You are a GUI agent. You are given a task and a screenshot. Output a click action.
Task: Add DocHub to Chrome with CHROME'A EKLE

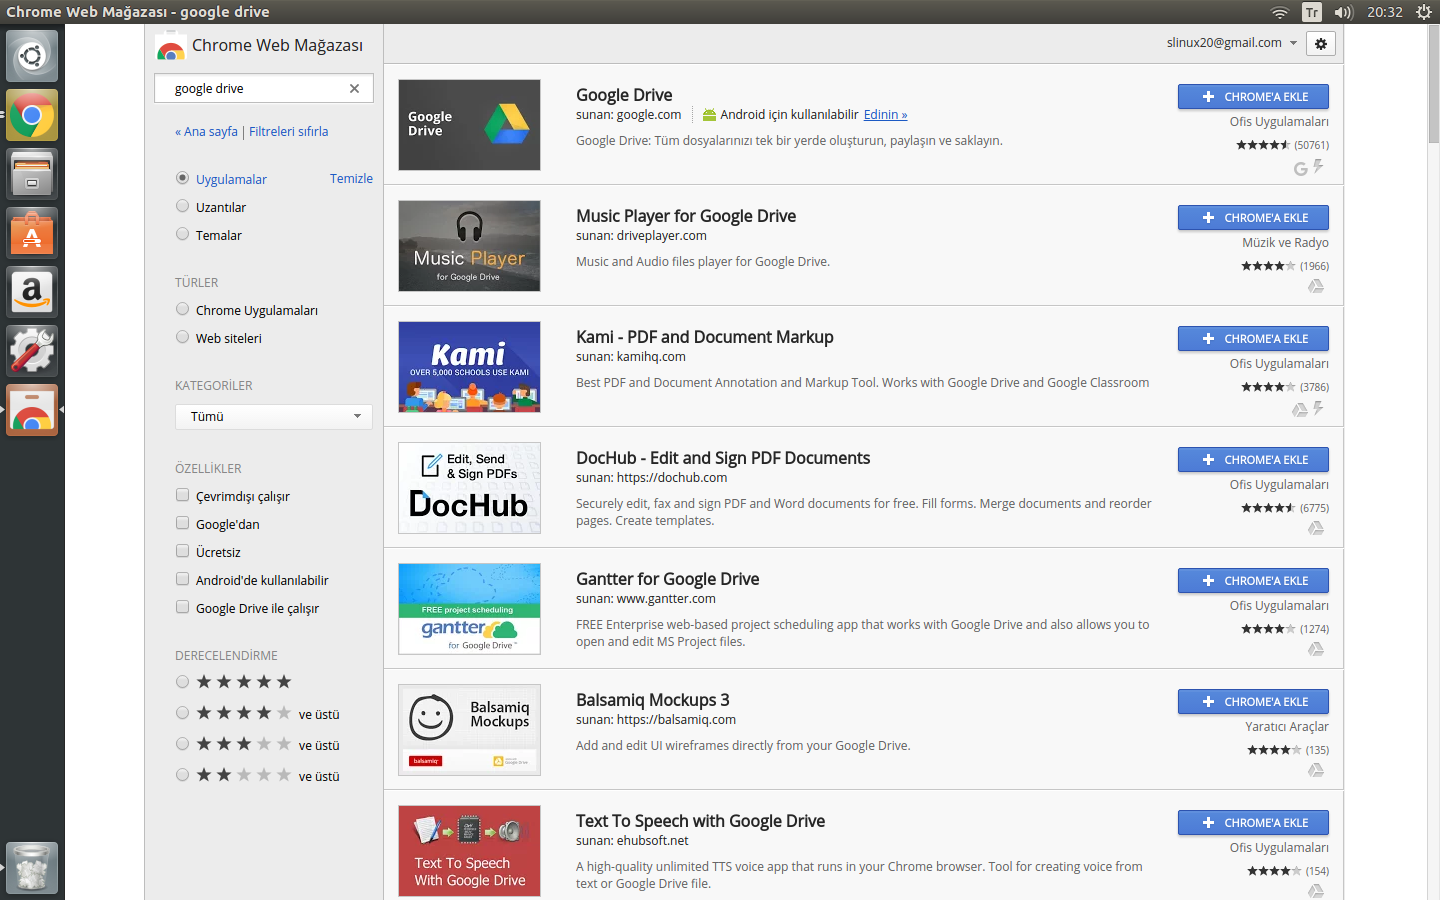pyautogui.click(x=1253, y=460)
